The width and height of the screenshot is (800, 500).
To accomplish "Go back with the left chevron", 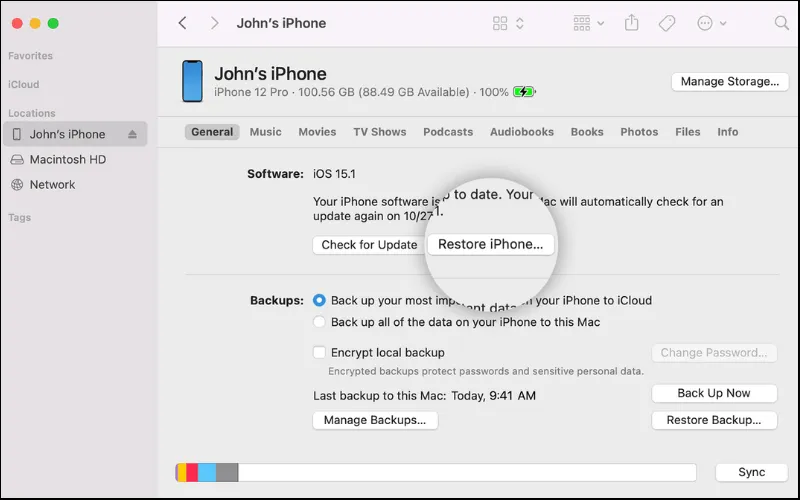I will tap(182, 23).
